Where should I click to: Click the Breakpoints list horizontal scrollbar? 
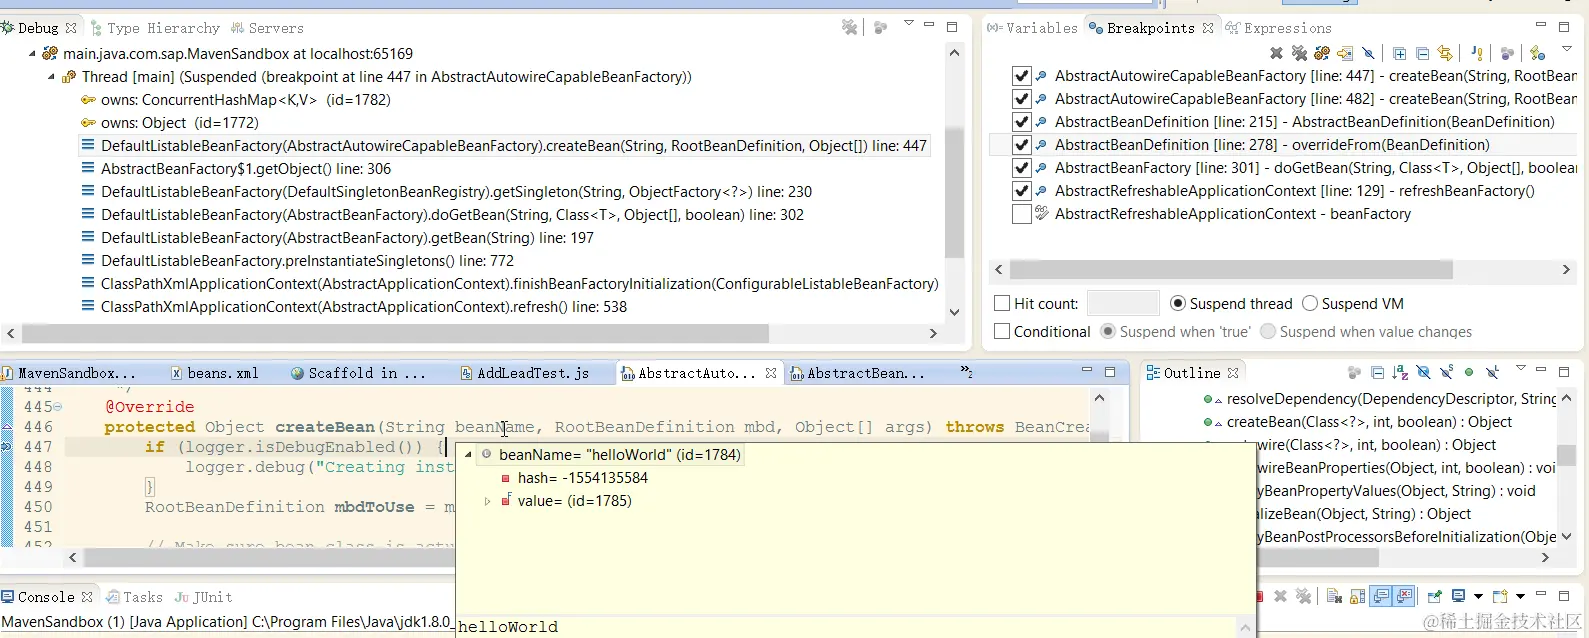click(1231, 270)
